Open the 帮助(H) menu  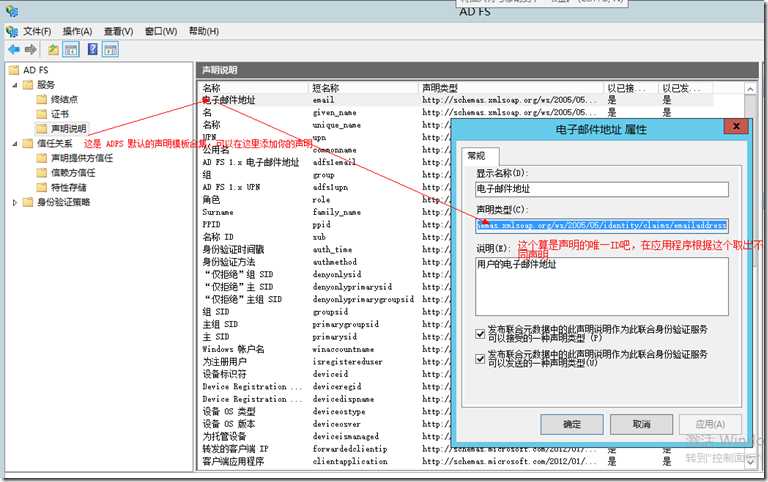[x=204, y=31]
